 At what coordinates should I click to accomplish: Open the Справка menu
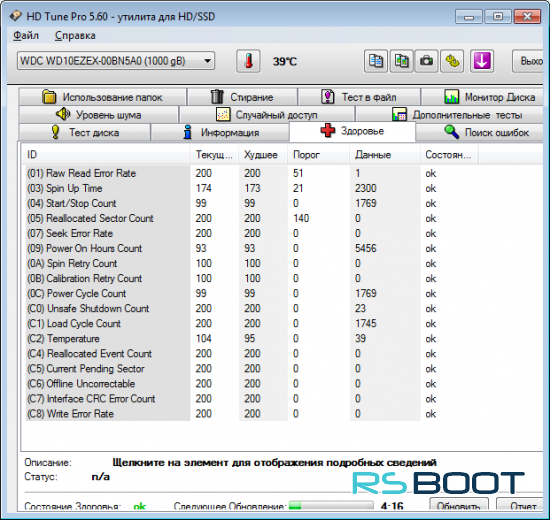(x=75, y=35)
